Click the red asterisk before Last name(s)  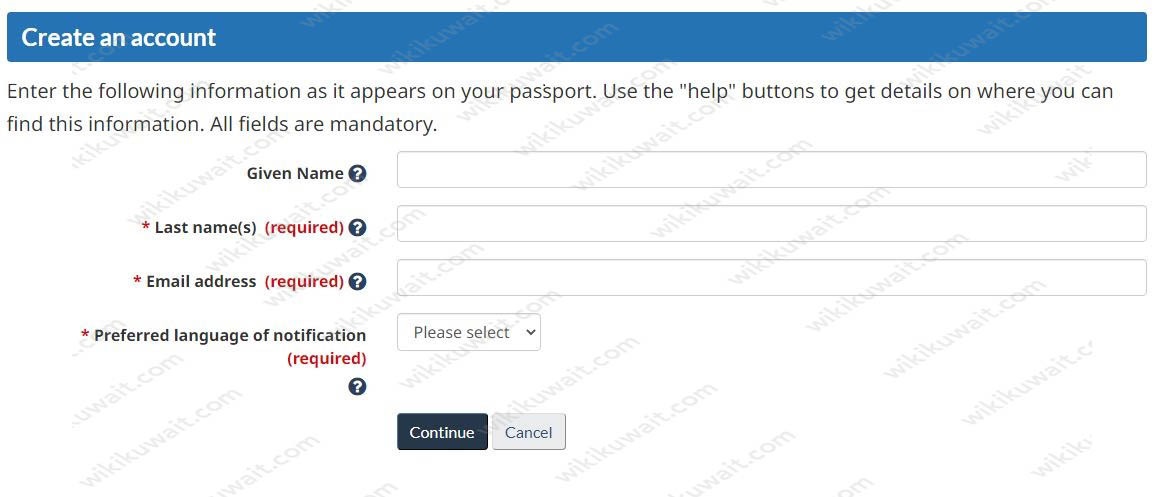(146, 227)
